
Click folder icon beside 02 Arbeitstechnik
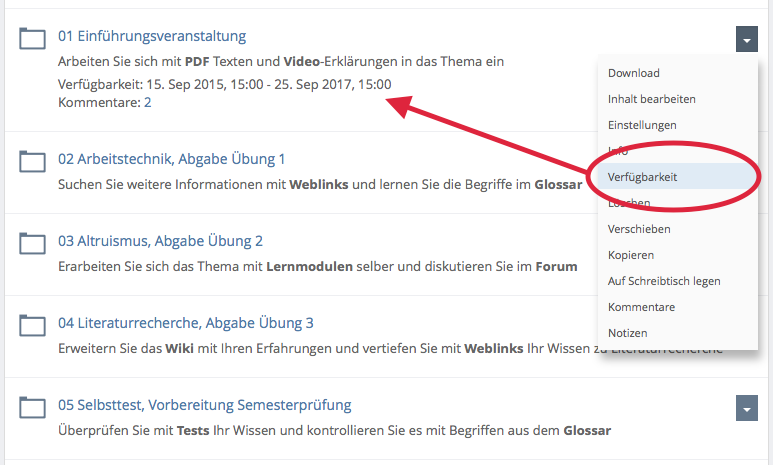click(x=33, y=160)
